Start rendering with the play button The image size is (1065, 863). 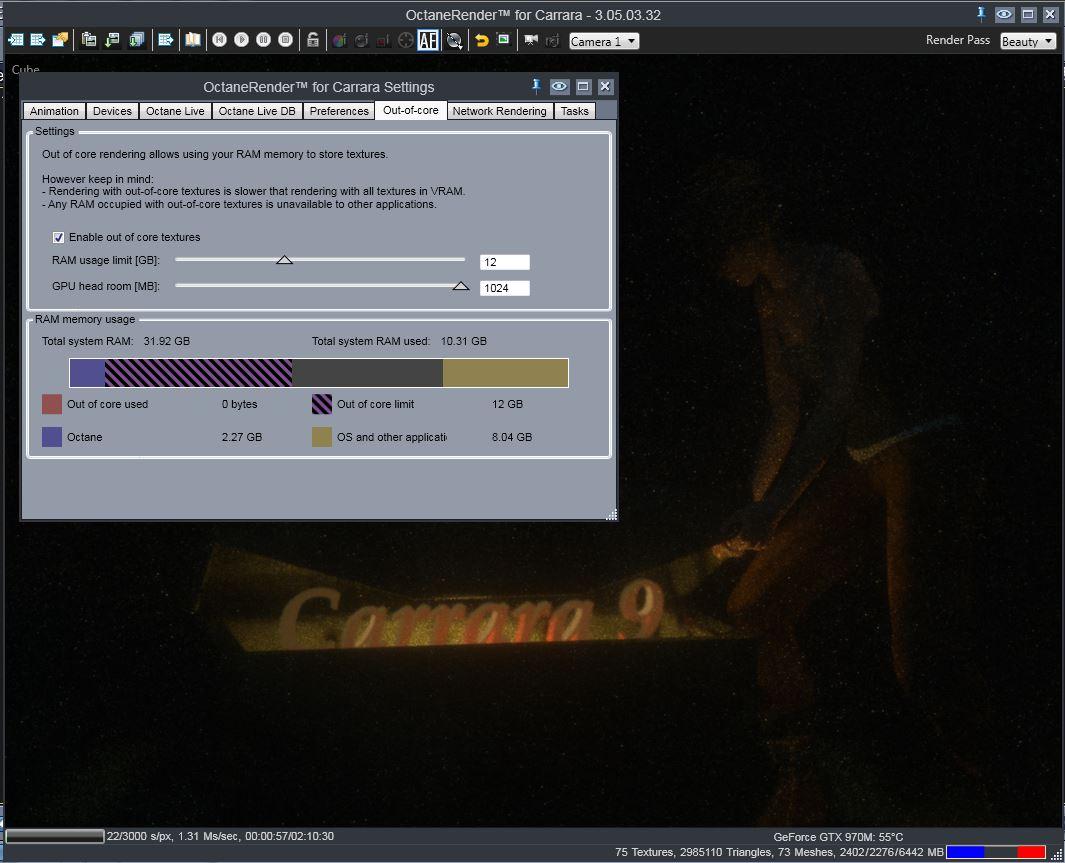[242, 40]
